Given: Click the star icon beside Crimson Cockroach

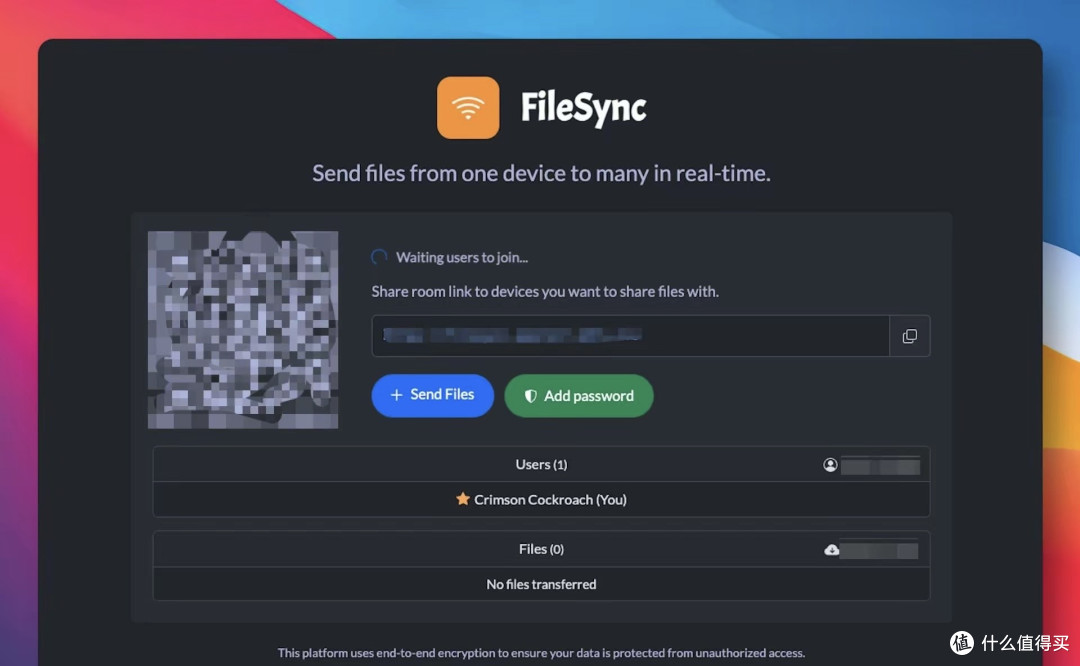Looking at the screenshot, I should (463, 499).
